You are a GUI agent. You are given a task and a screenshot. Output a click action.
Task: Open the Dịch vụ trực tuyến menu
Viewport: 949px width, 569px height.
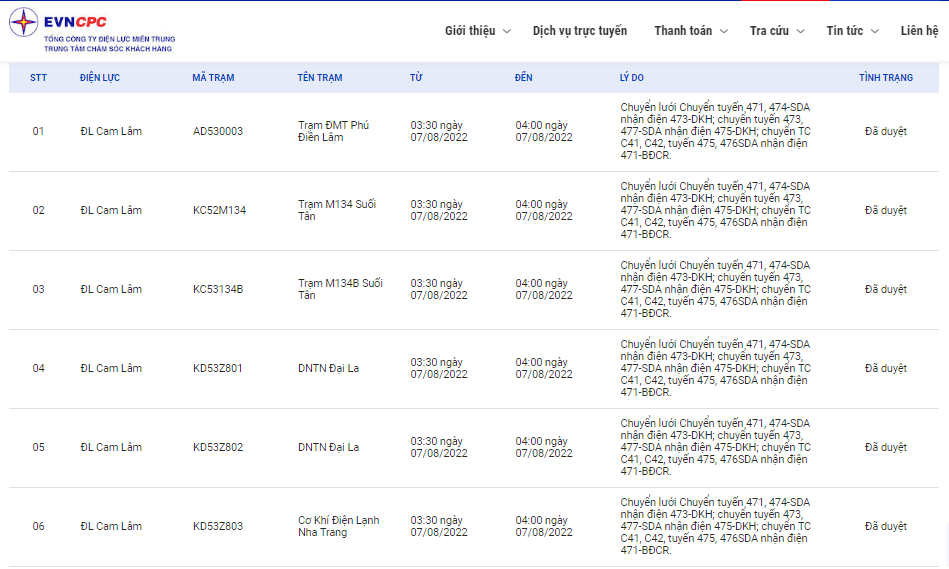[x=580, y=31]
